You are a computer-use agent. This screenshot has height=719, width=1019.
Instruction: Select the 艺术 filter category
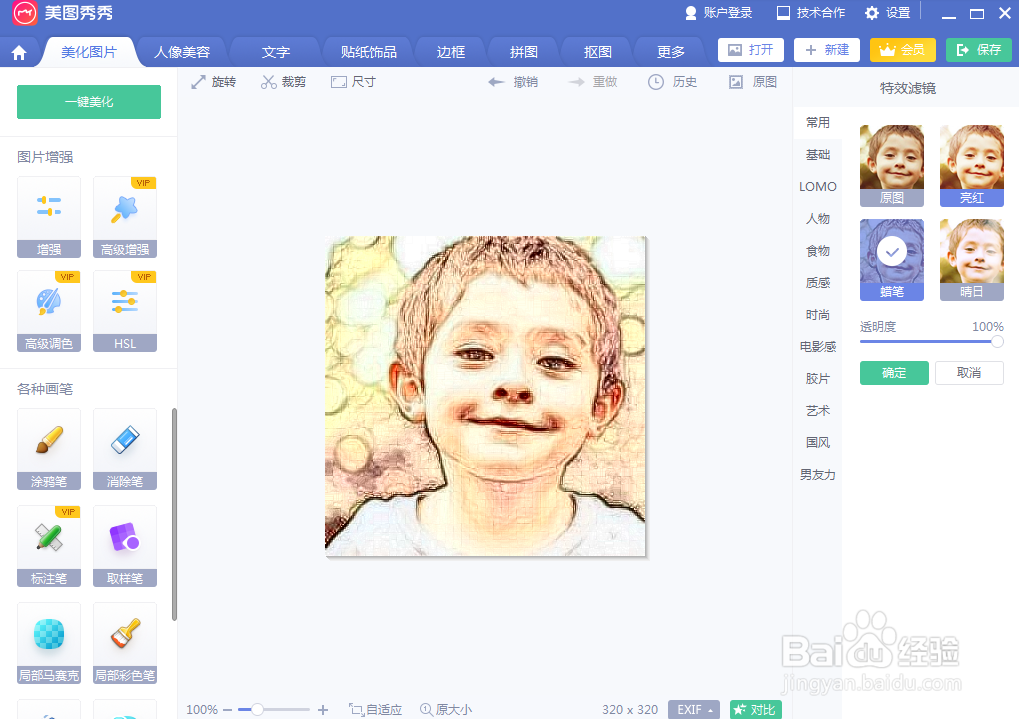pos(818,411)
